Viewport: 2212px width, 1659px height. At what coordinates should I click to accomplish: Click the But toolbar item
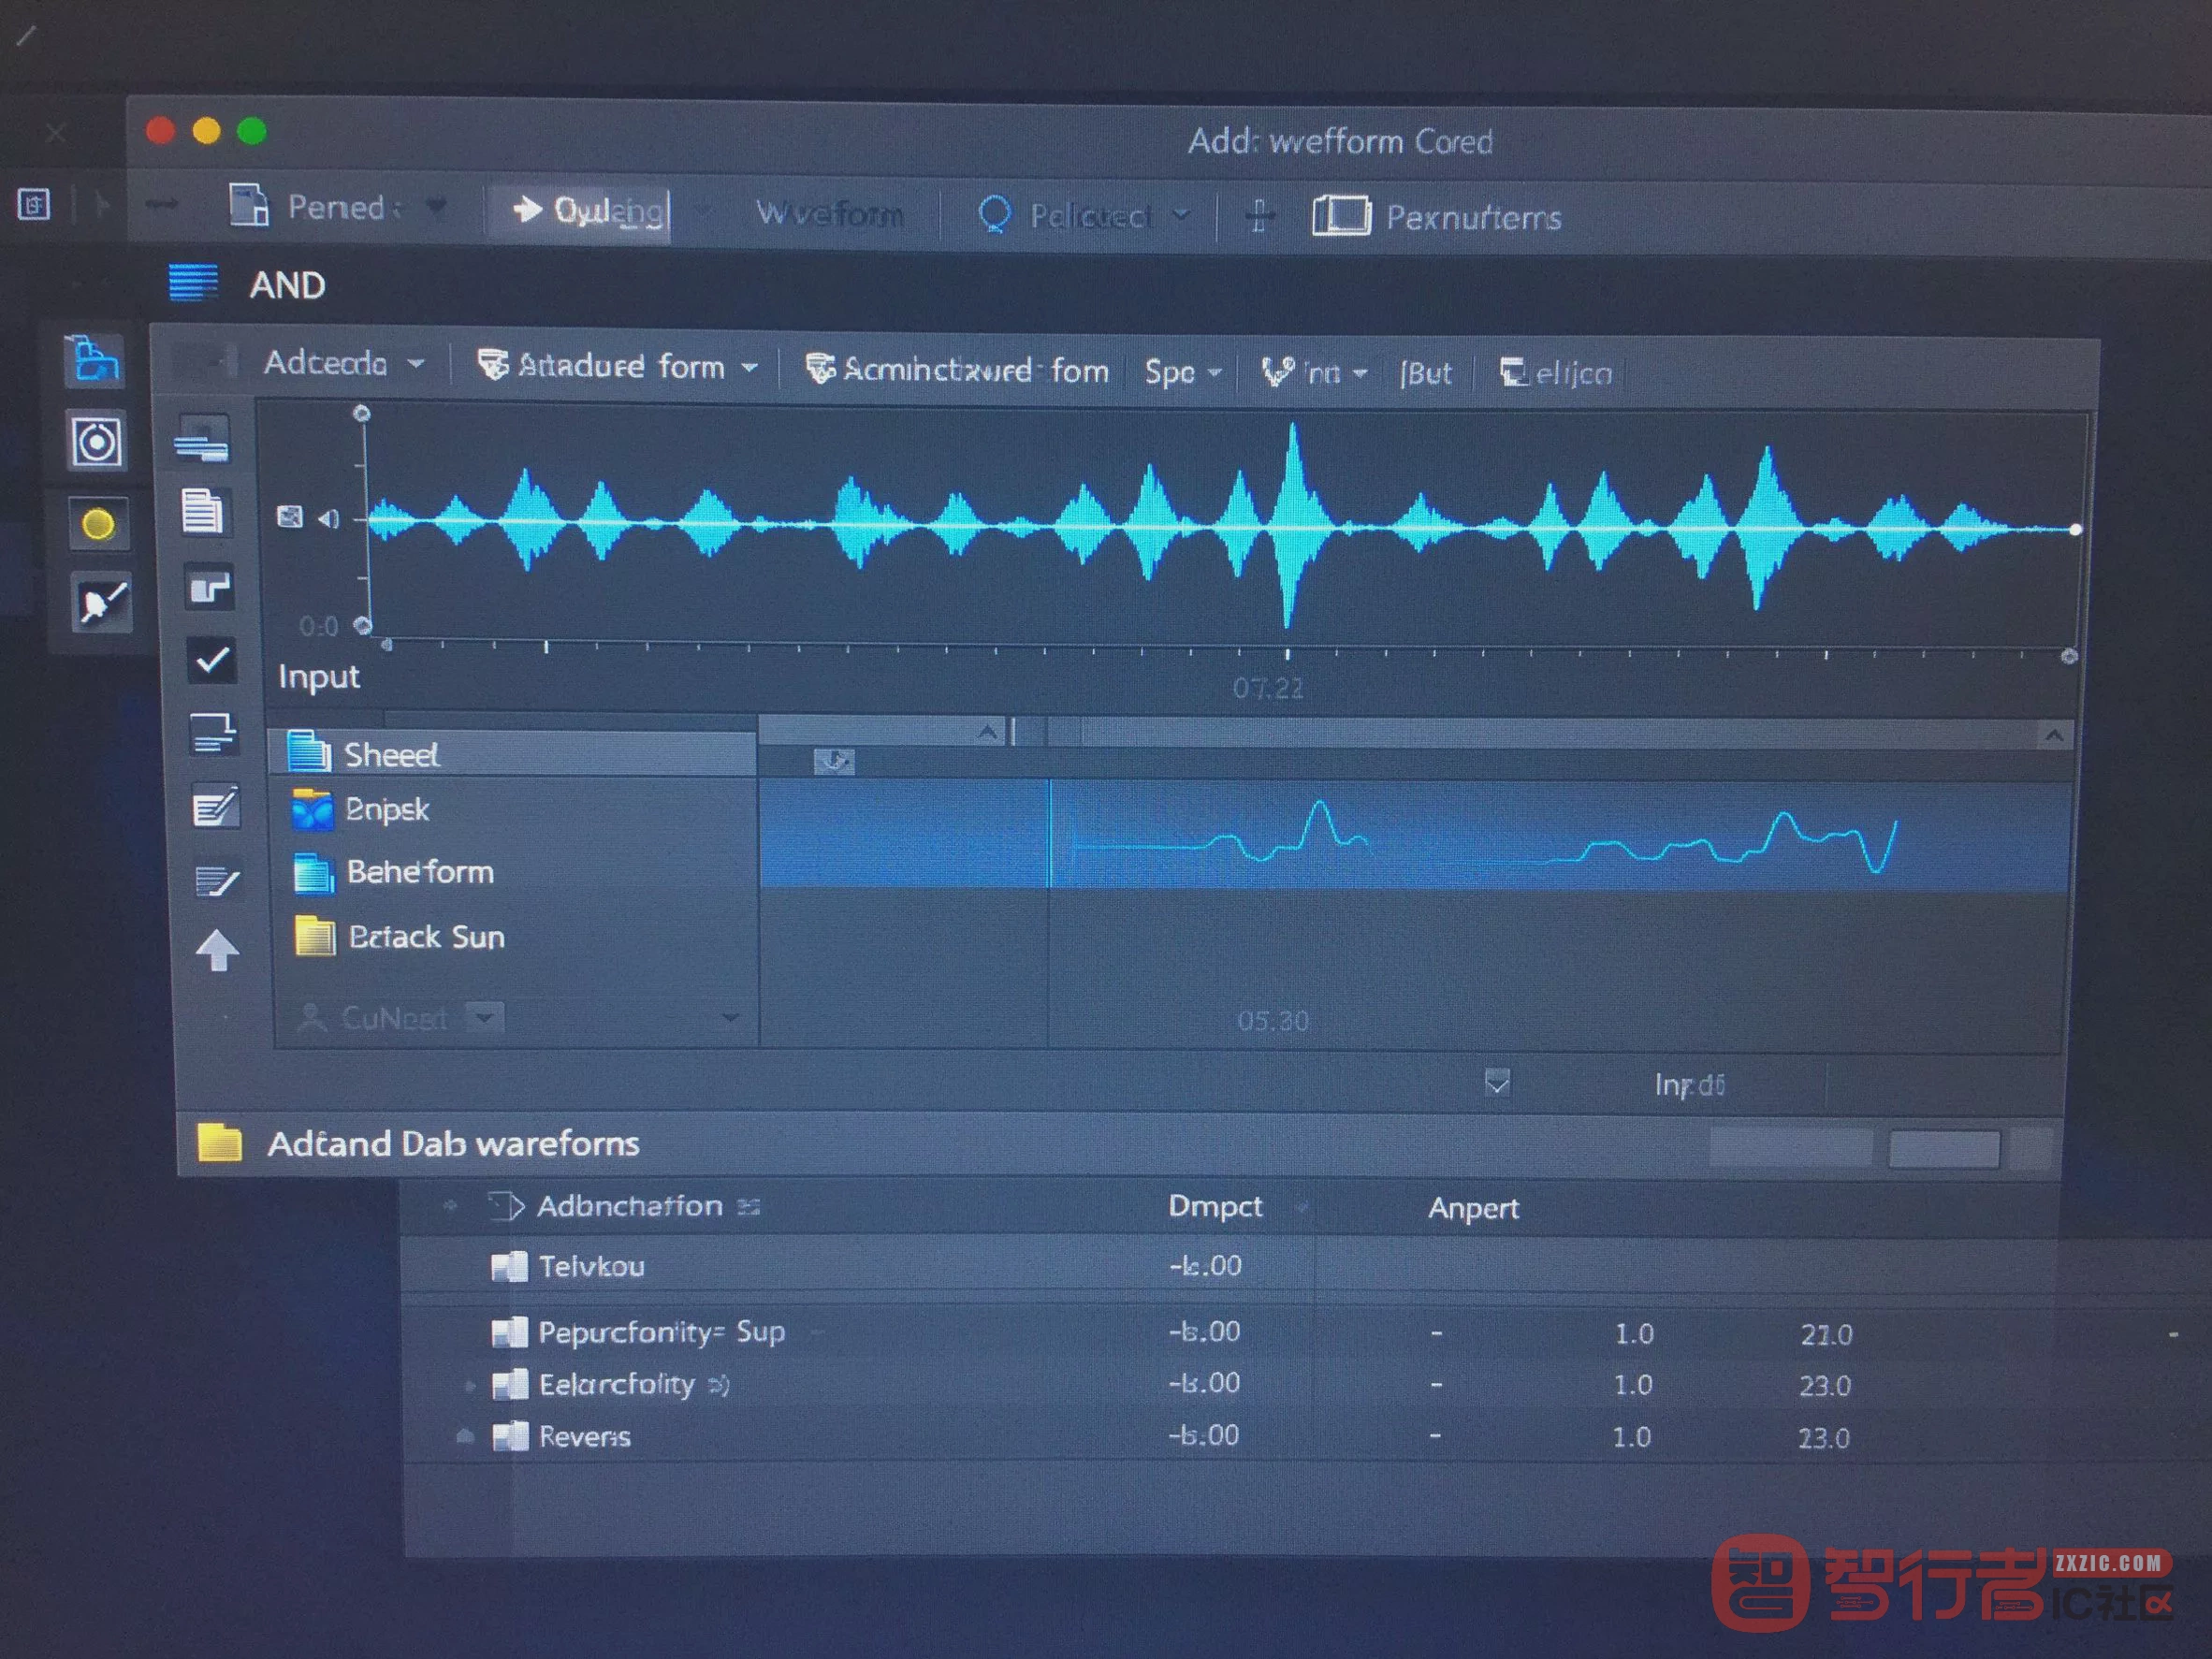[x=1425, y=374]
